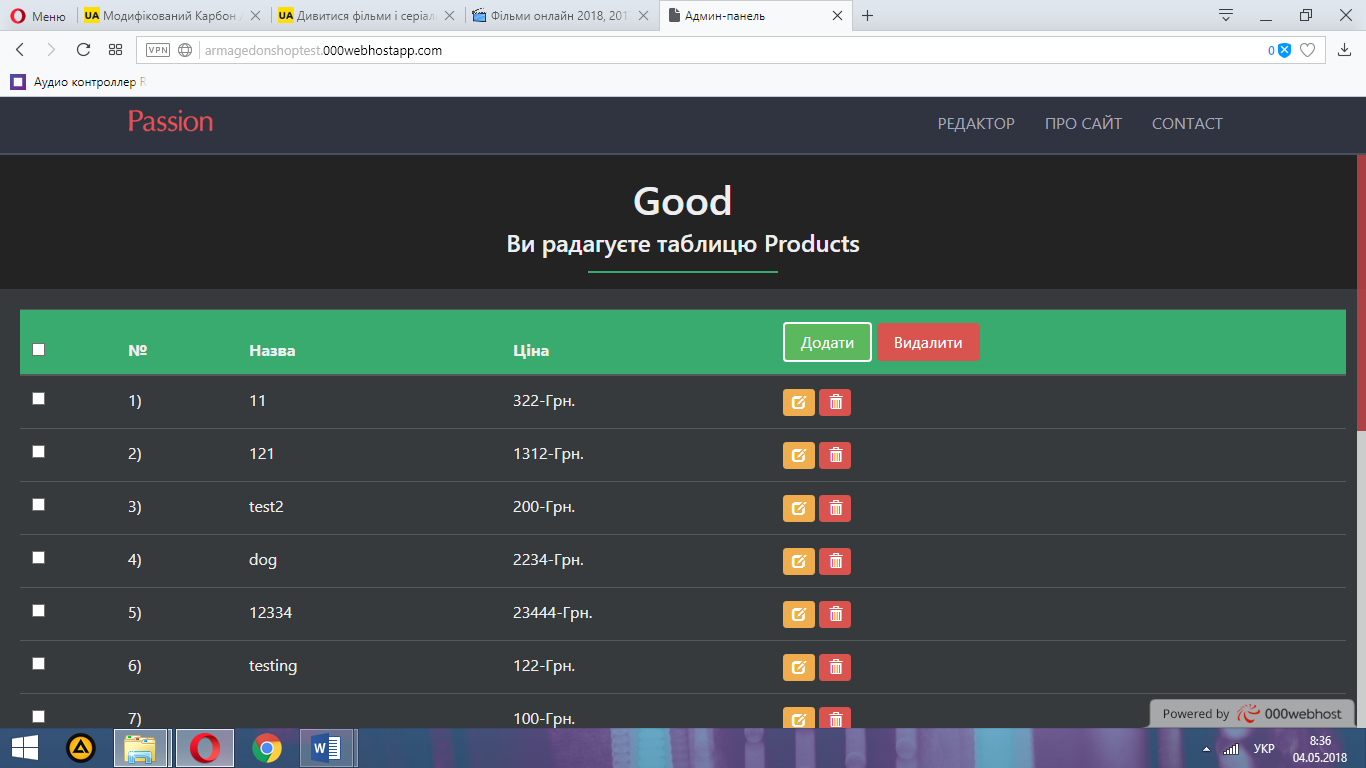Mark checkbox for row 5) 12334

(39, 610)
